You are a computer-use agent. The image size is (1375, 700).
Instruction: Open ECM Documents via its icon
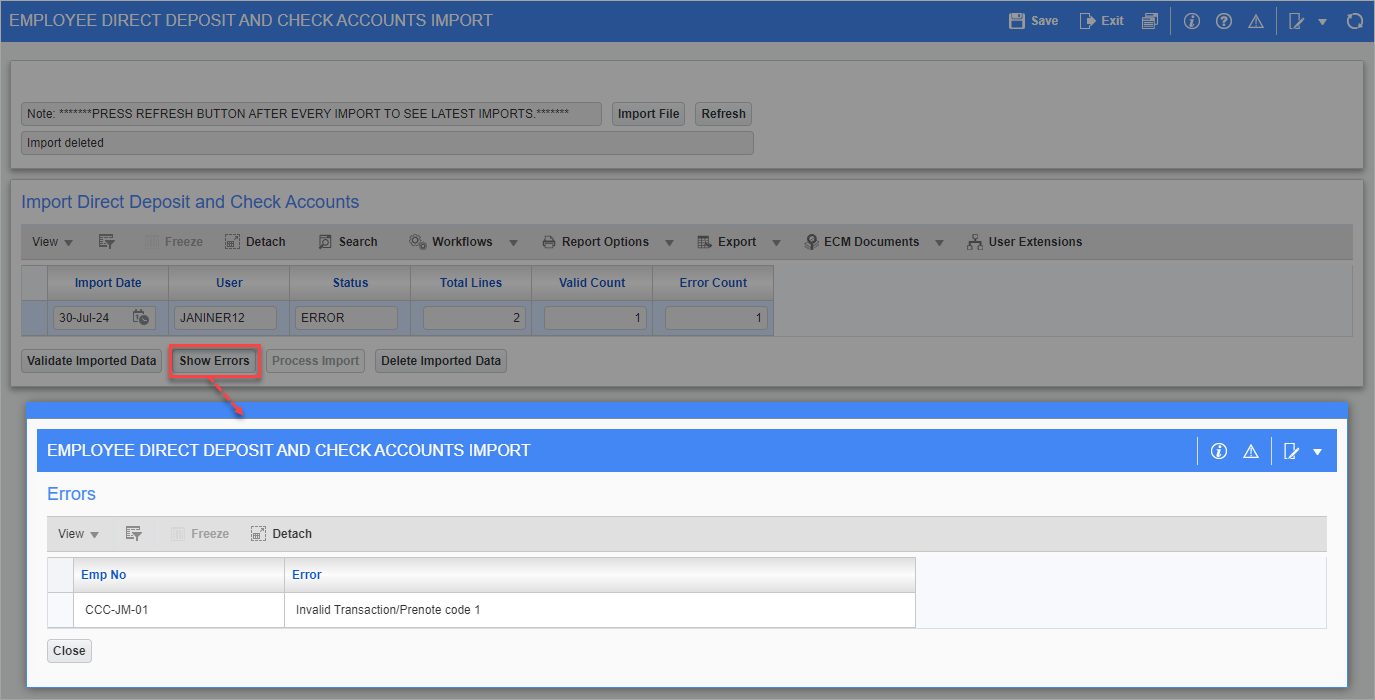click(x=811, y=241)
